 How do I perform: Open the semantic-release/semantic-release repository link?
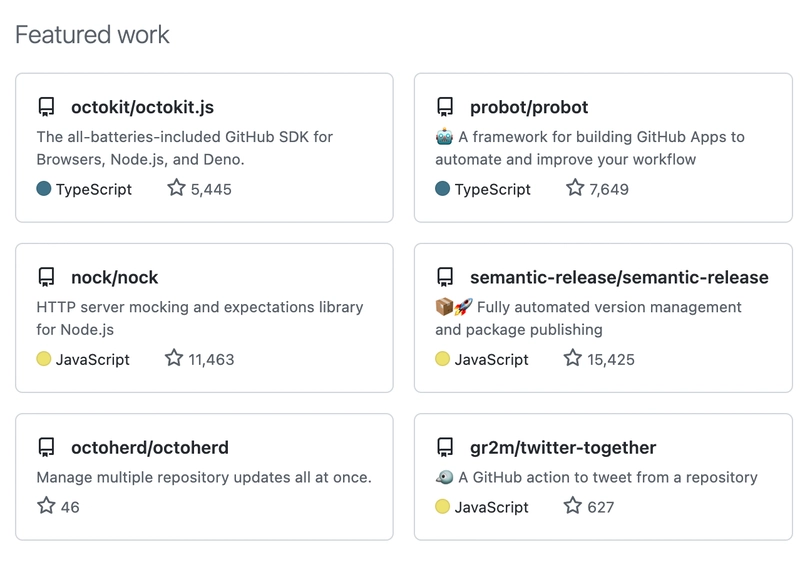619,277
